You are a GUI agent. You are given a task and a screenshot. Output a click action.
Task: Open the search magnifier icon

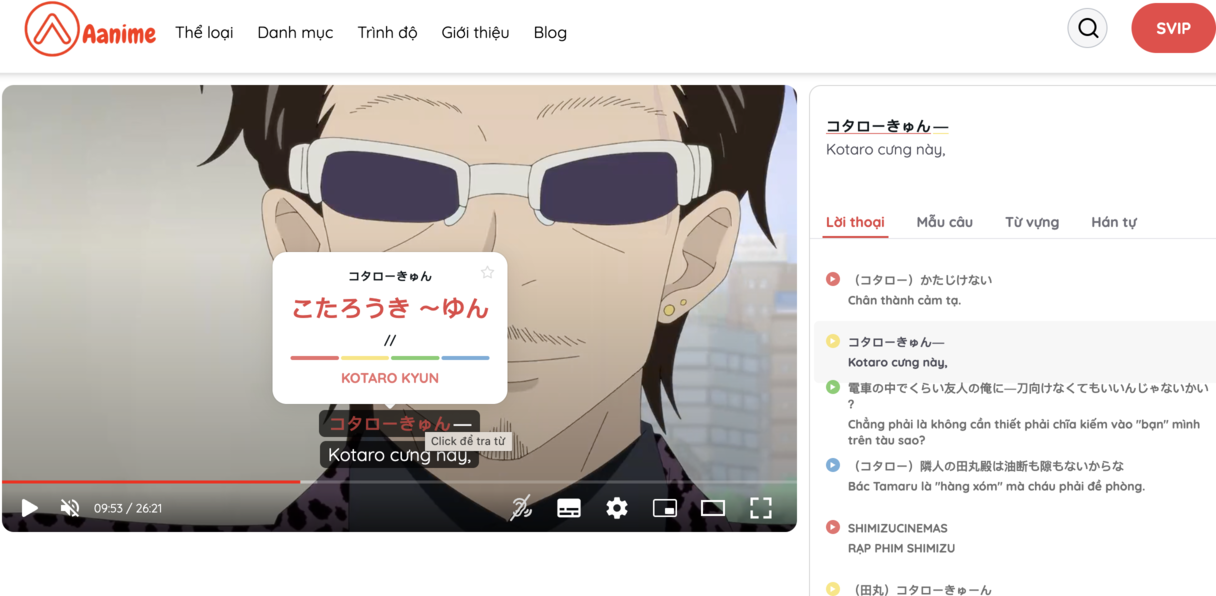pos(1087,28)
